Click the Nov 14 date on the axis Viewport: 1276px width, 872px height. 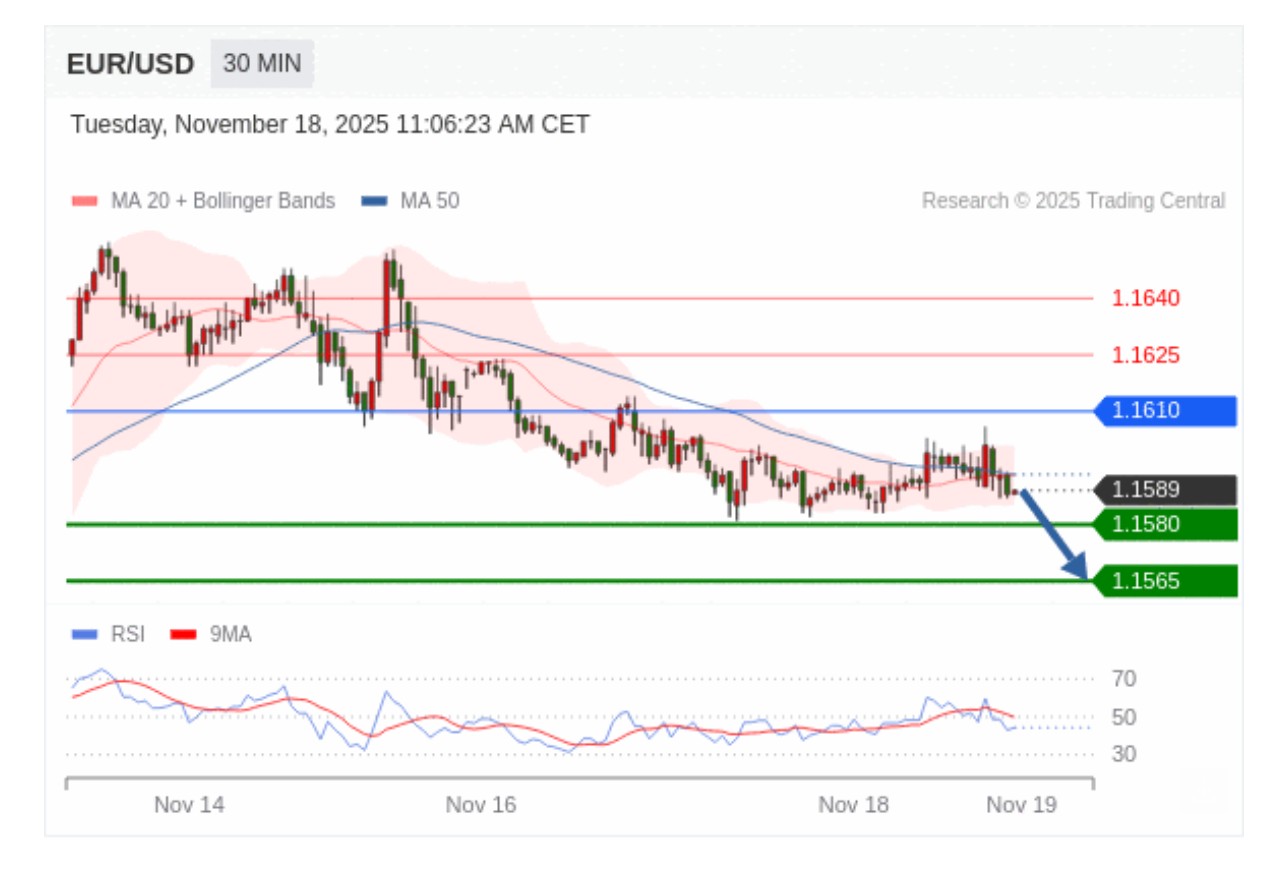tap(189, 805)
